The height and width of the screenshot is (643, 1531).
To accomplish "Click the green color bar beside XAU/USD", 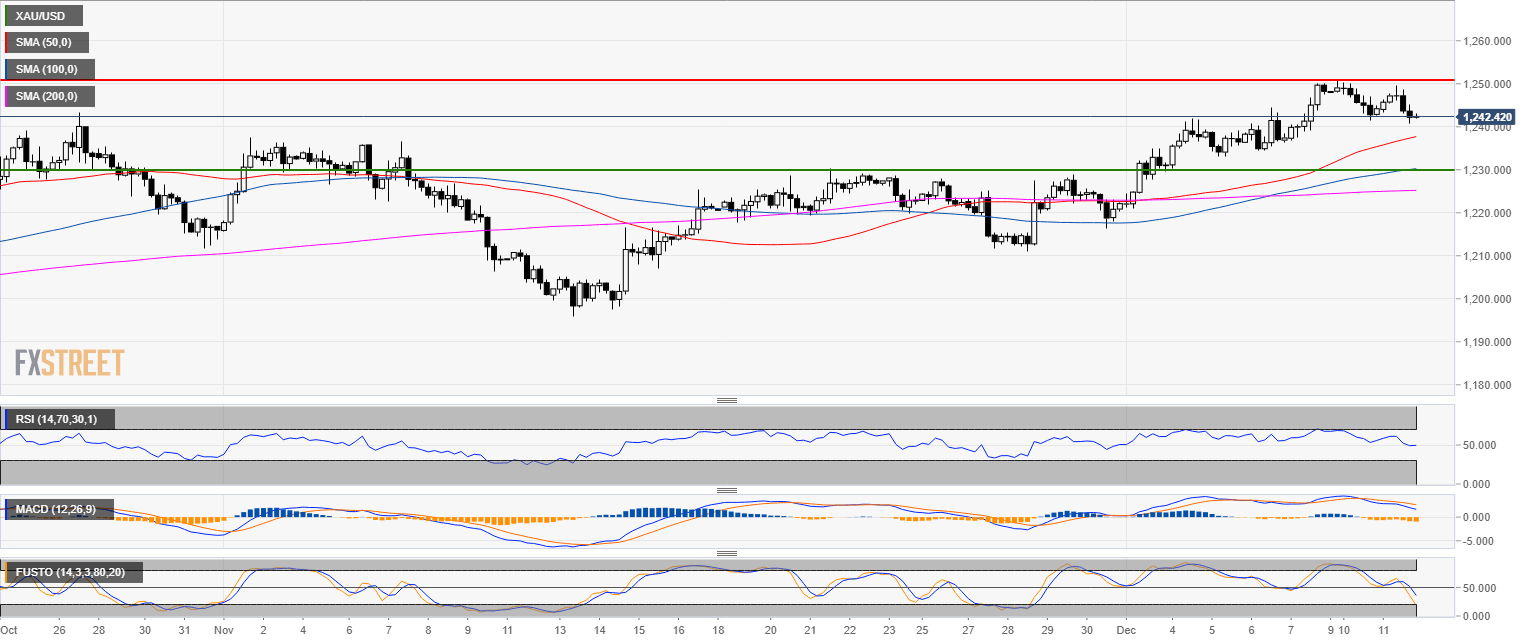I will (7, 16).
